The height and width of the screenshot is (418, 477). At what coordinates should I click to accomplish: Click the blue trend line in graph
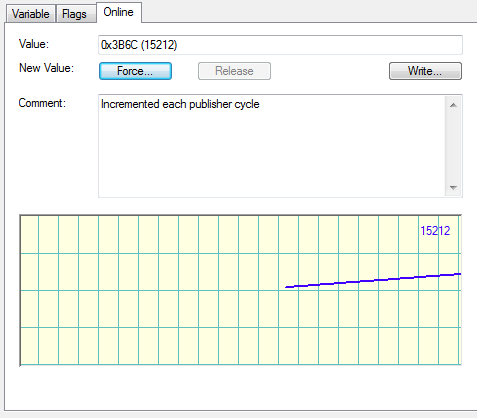point(373,280)
